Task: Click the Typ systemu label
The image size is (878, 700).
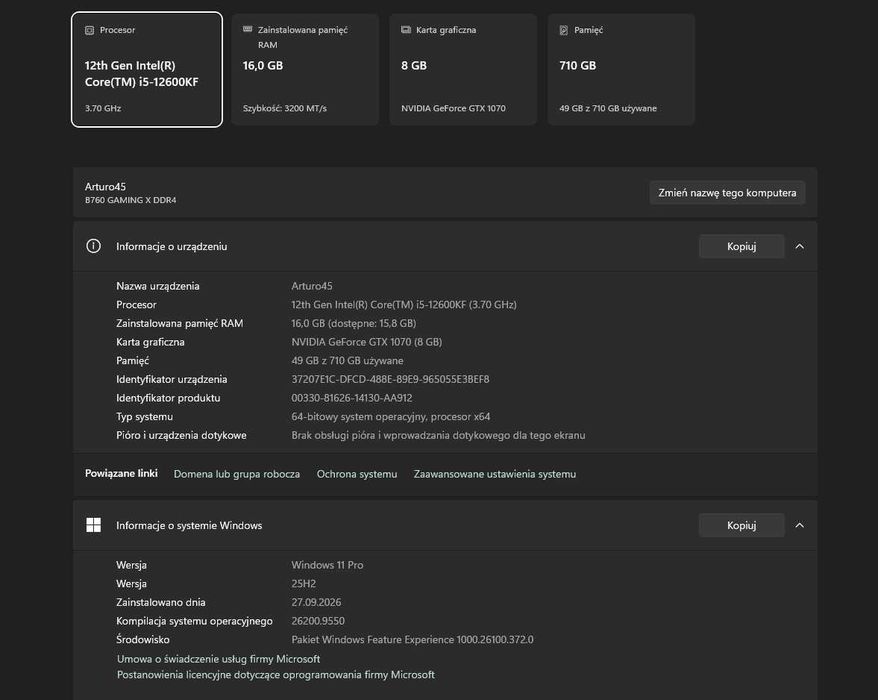Action: tap(144, 417)
